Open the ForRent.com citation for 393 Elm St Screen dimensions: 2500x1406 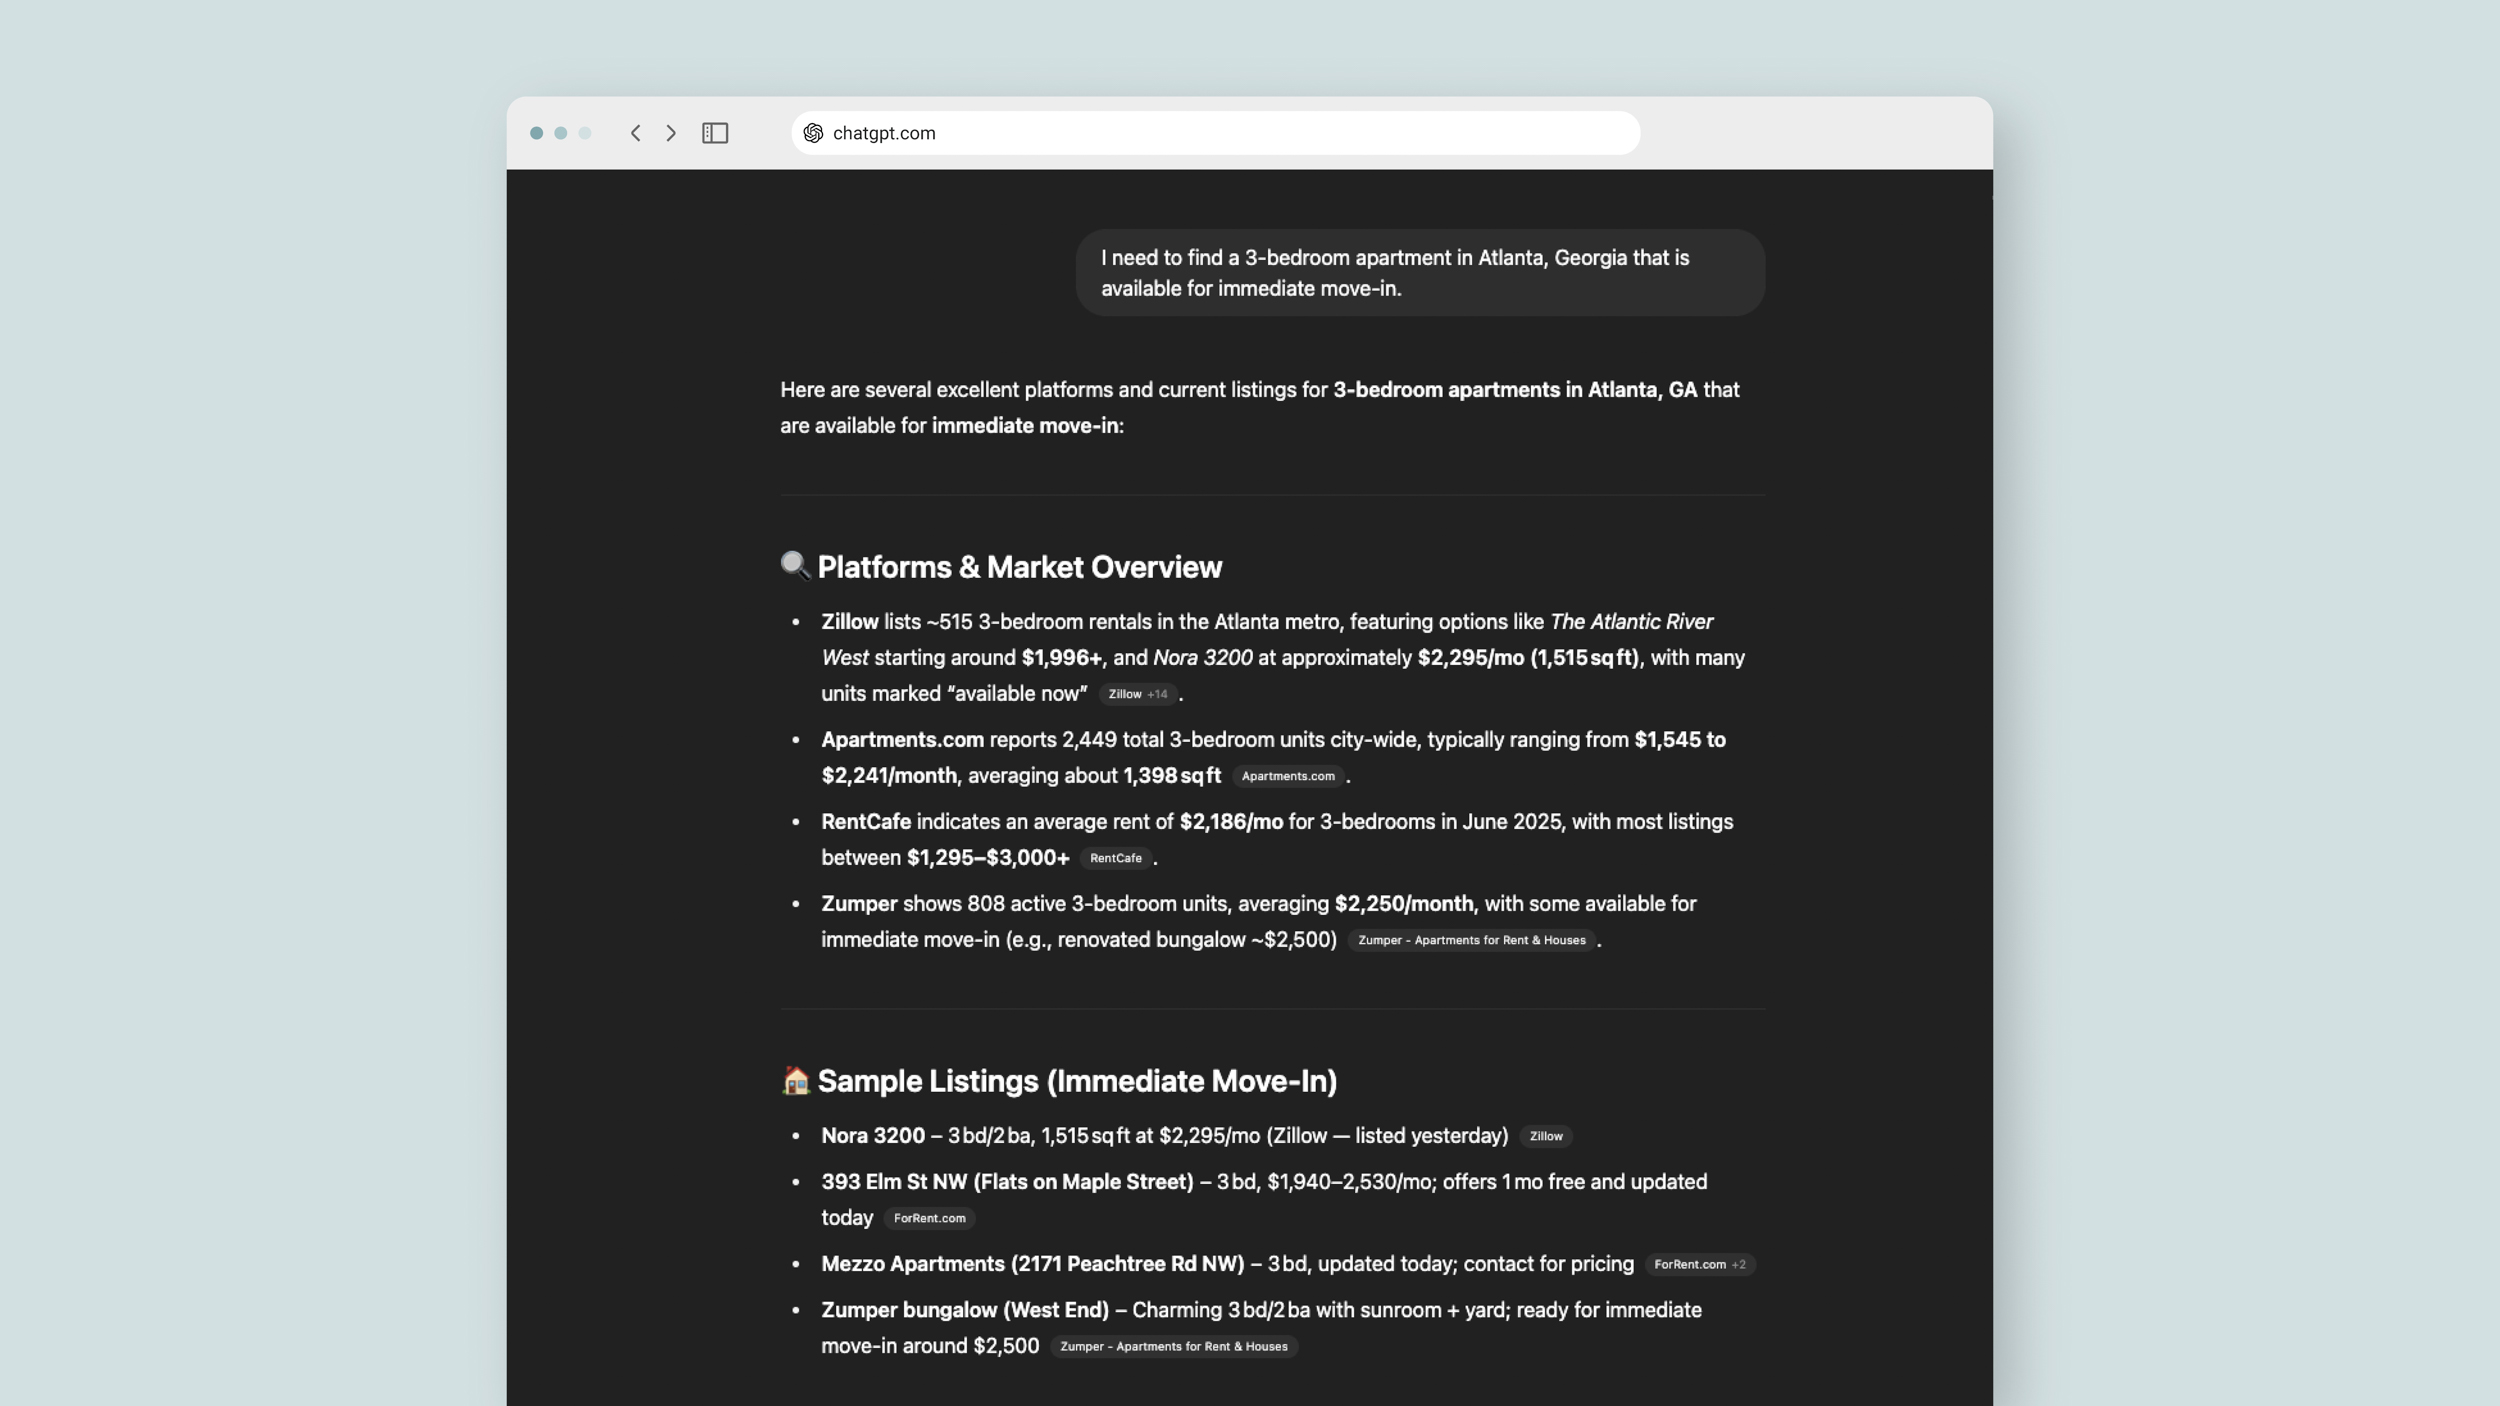[x=929, y=1218]
